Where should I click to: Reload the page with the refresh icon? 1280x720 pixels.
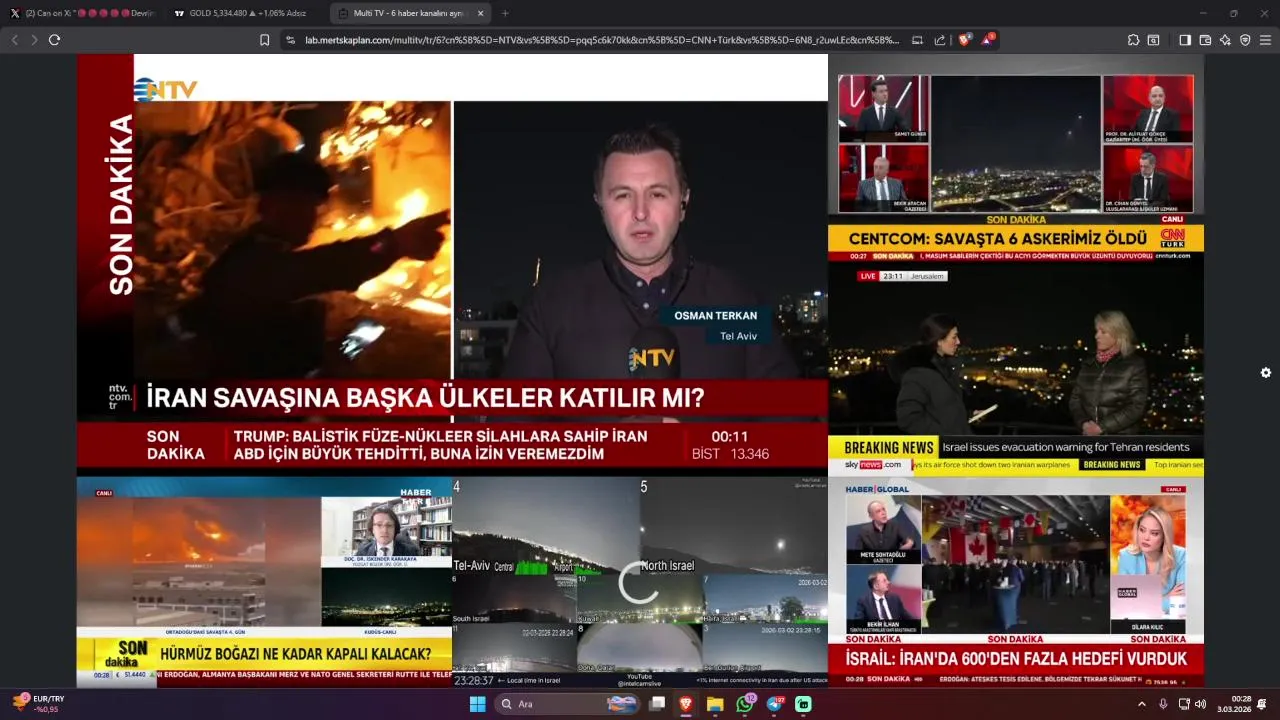pos(54,40)
